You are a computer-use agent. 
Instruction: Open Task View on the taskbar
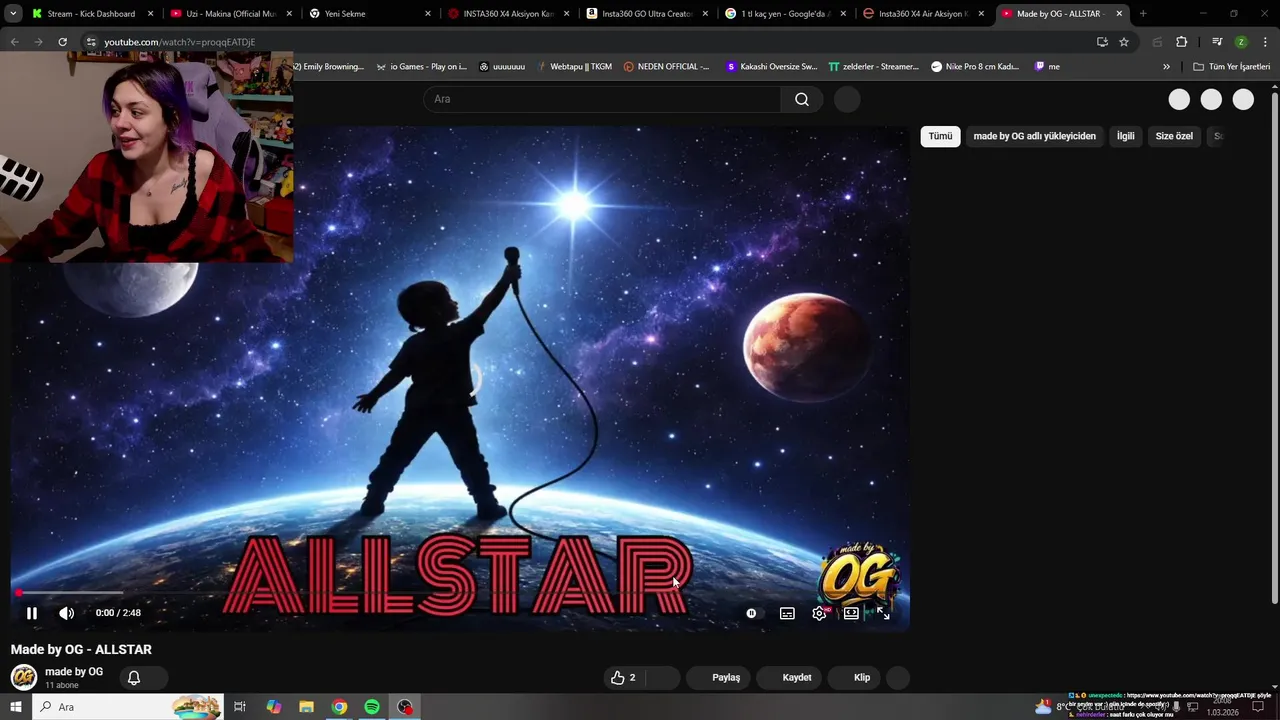click(x=240, y=707)
